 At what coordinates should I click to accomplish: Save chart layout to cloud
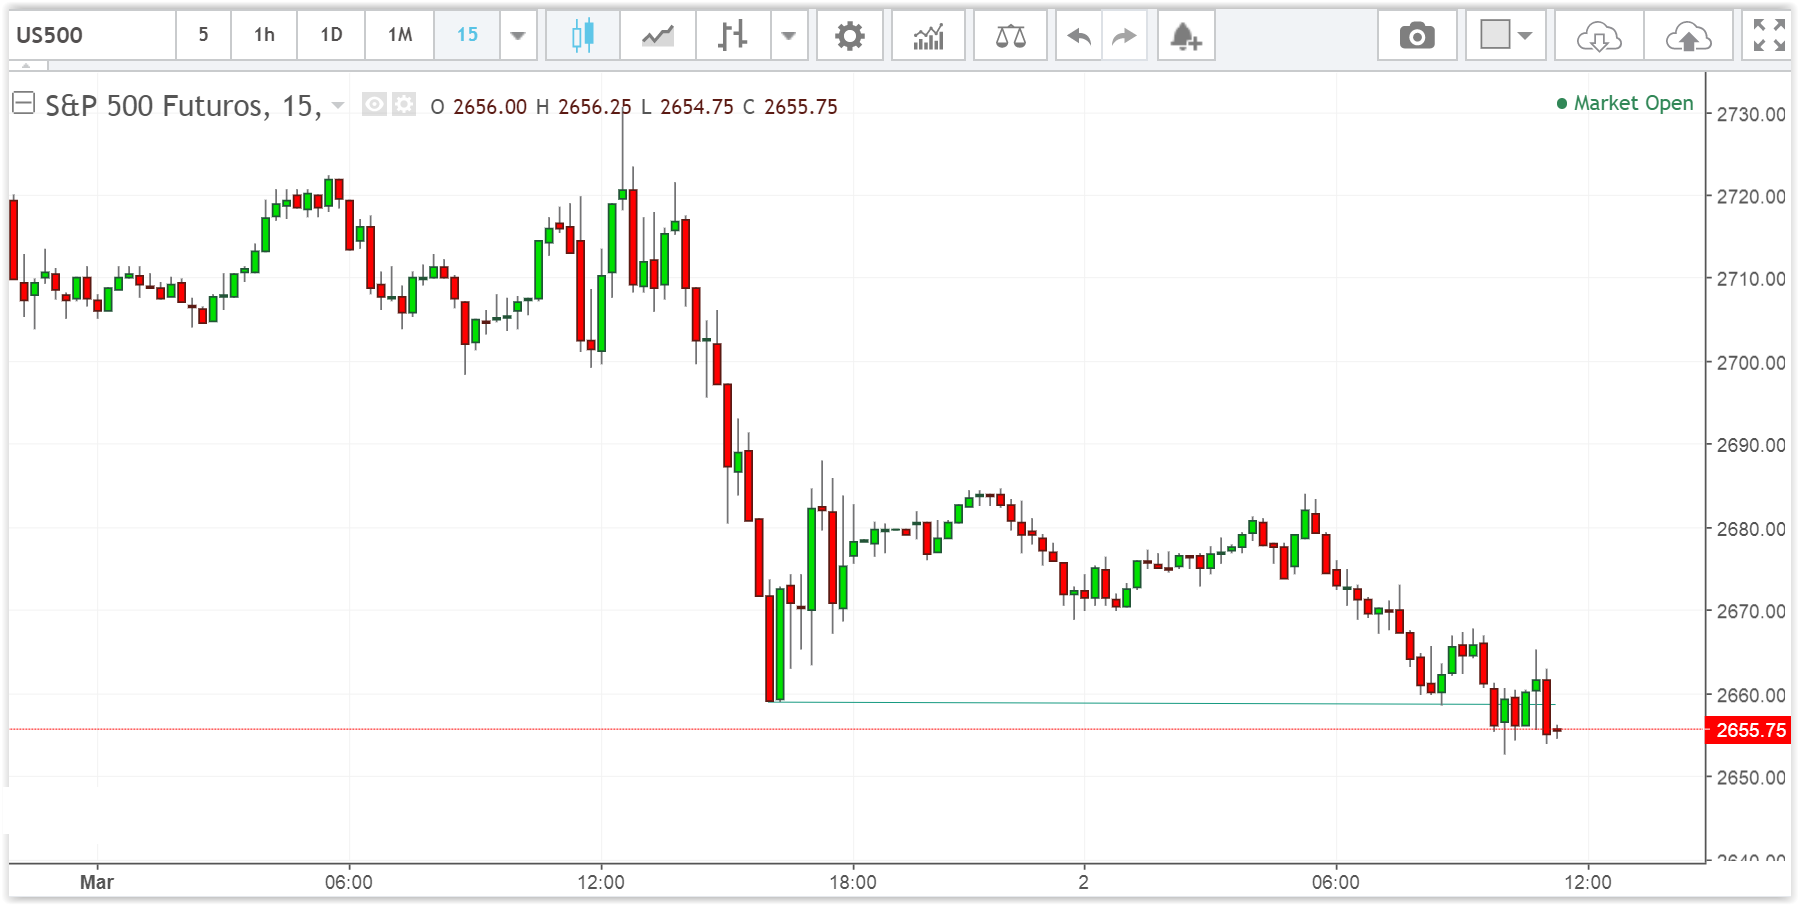point(1688,36)
